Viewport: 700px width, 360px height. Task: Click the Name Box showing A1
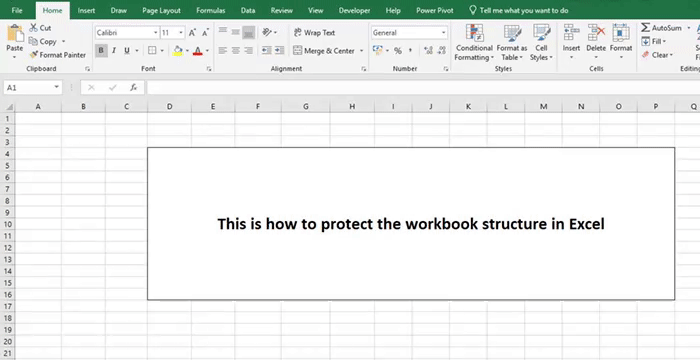coord(28,88)
